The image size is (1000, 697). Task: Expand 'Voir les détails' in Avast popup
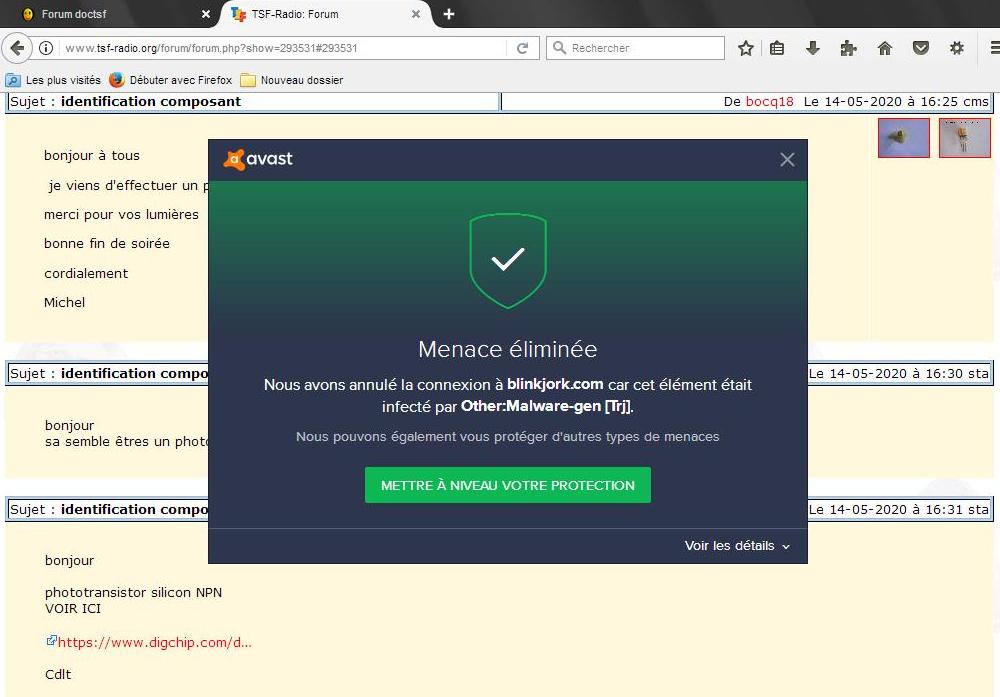pos(737,546)
